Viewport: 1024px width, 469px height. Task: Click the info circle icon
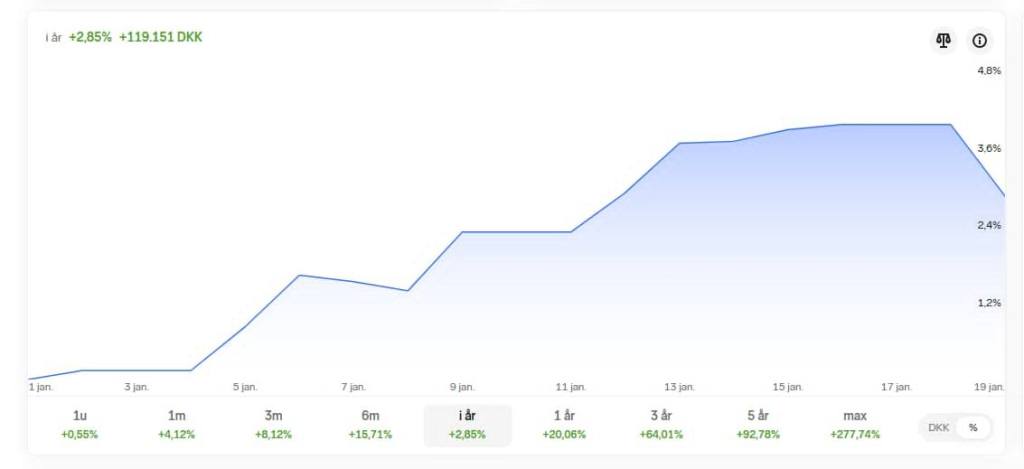[979, 41]
